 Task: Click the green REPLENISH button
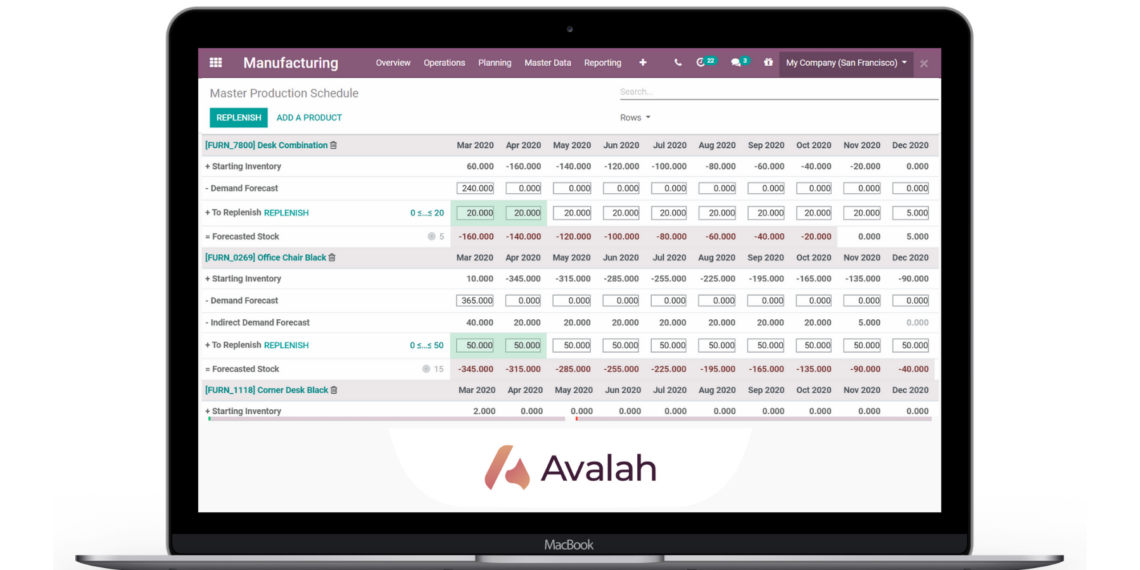click(x=238, y=118)
